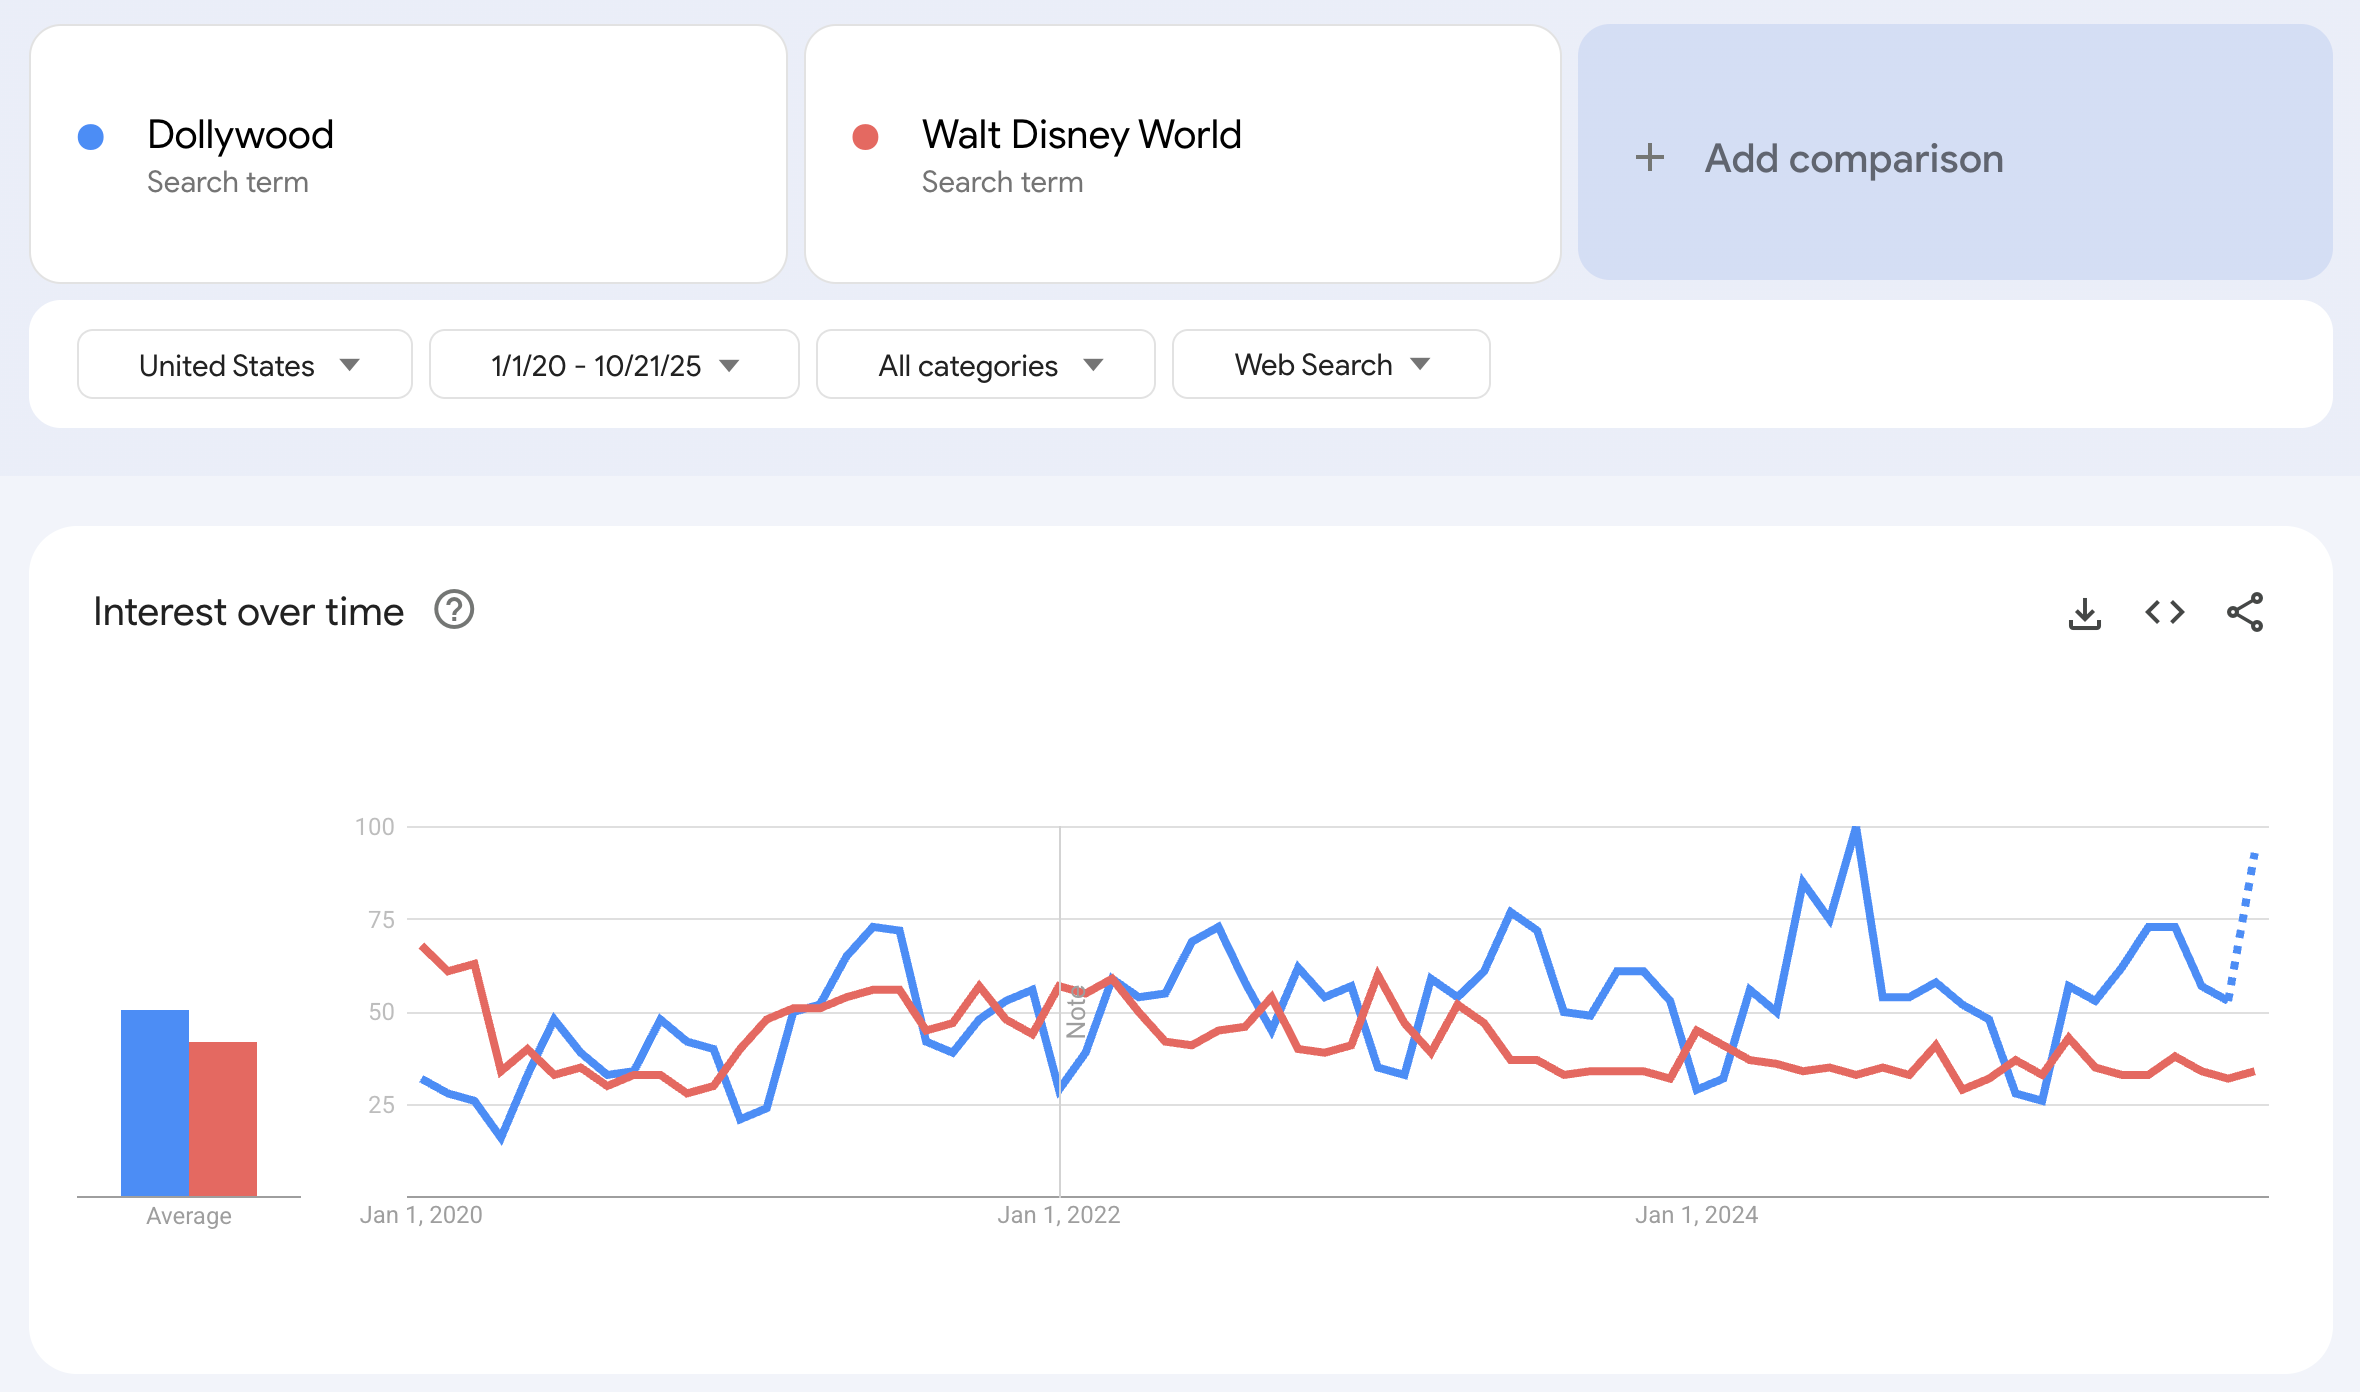Click the red Walt Disney World dot

tap(865, 137)
